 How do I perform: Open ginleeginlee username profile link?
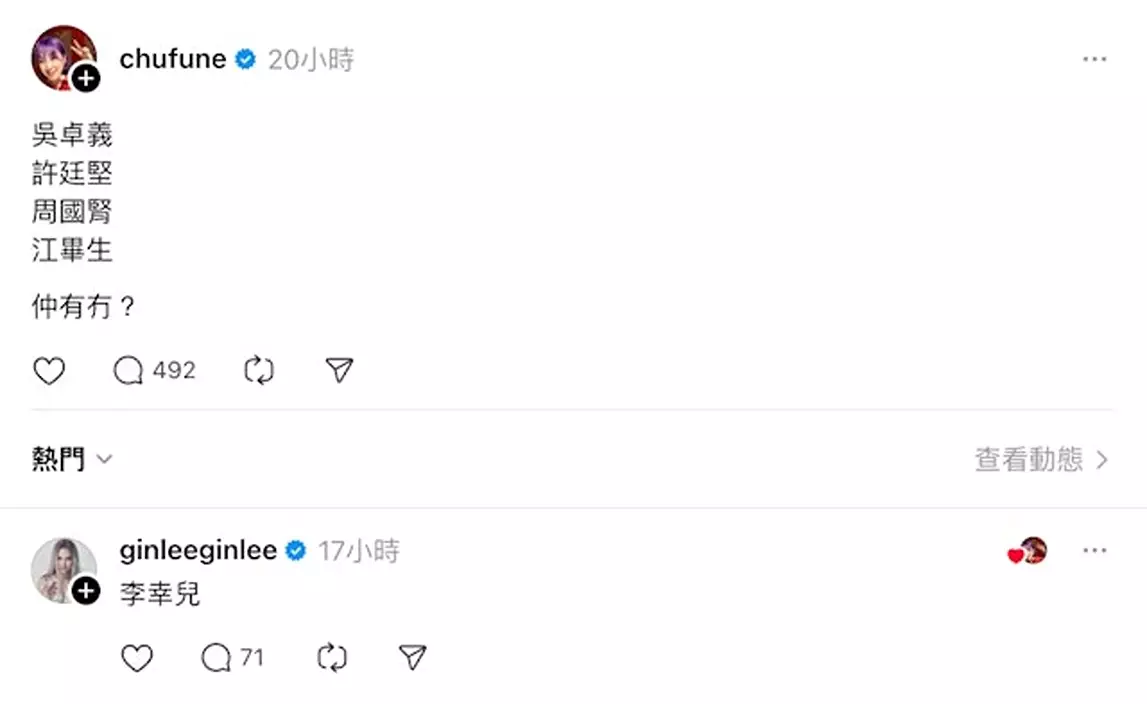tap(198, 551)
